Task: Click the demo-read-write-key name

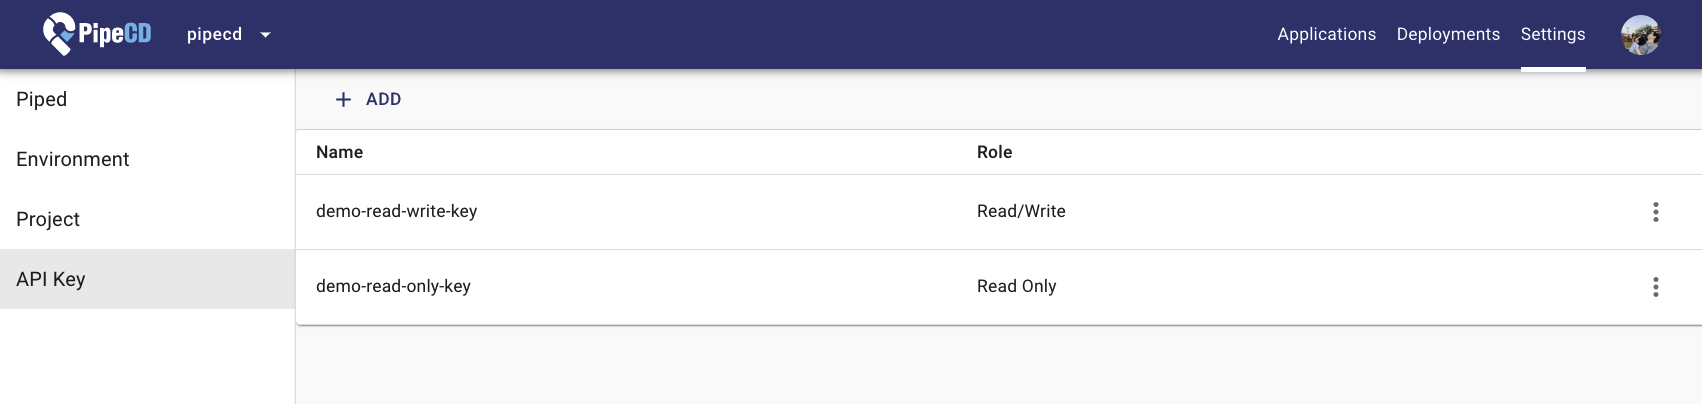Action: click(x=396, y=211)
